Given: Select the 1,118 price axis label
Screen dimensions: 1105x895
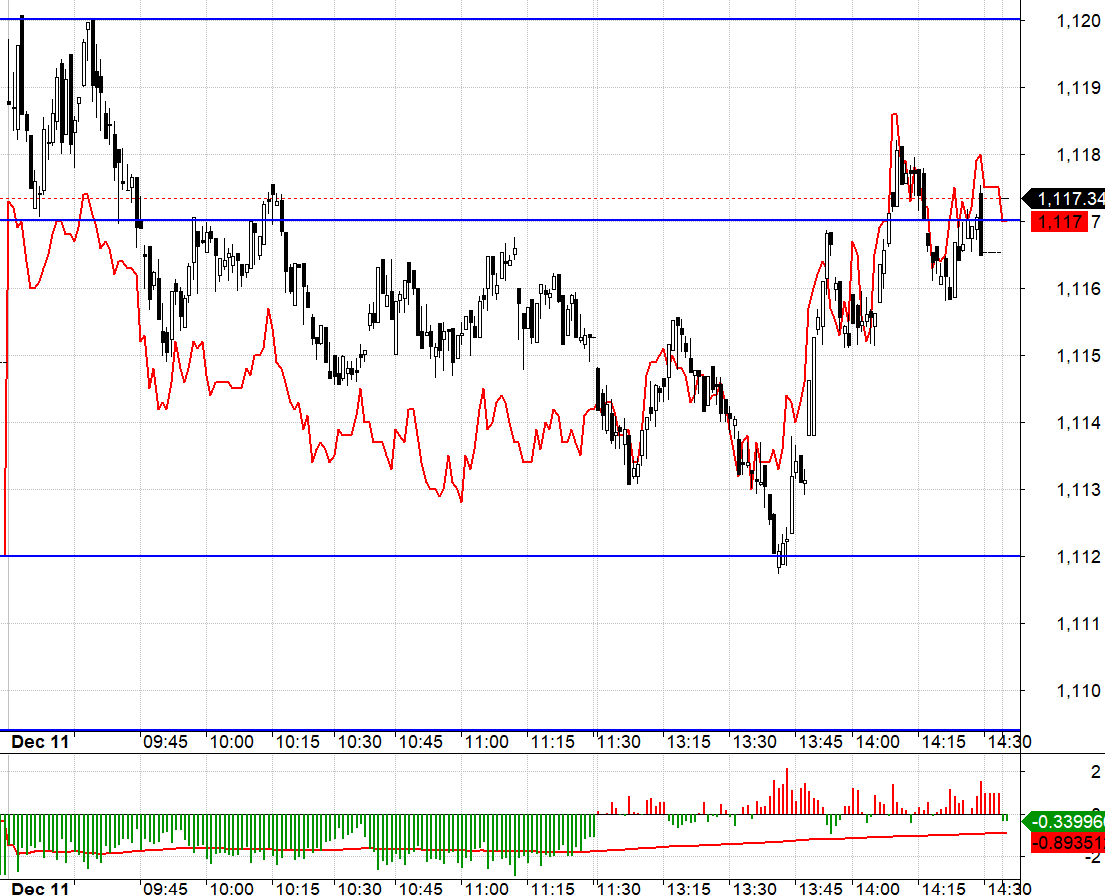Looking at the screenshot, I should (x=1078, y=154).
